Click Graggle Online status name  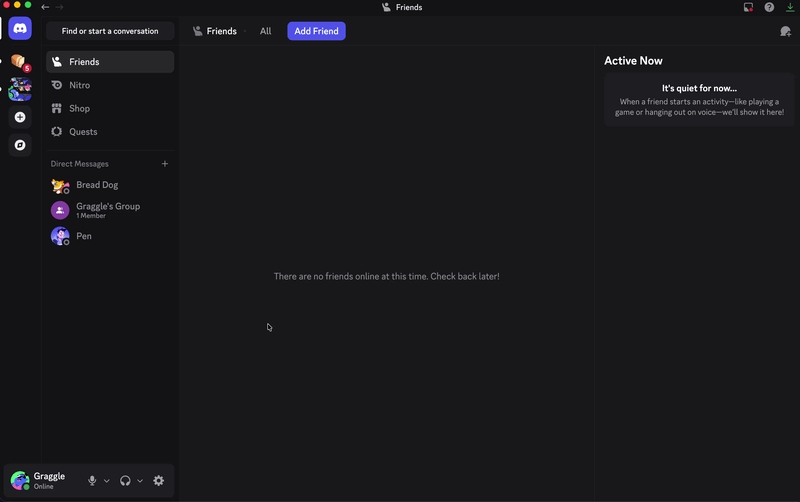pos(49,481)
